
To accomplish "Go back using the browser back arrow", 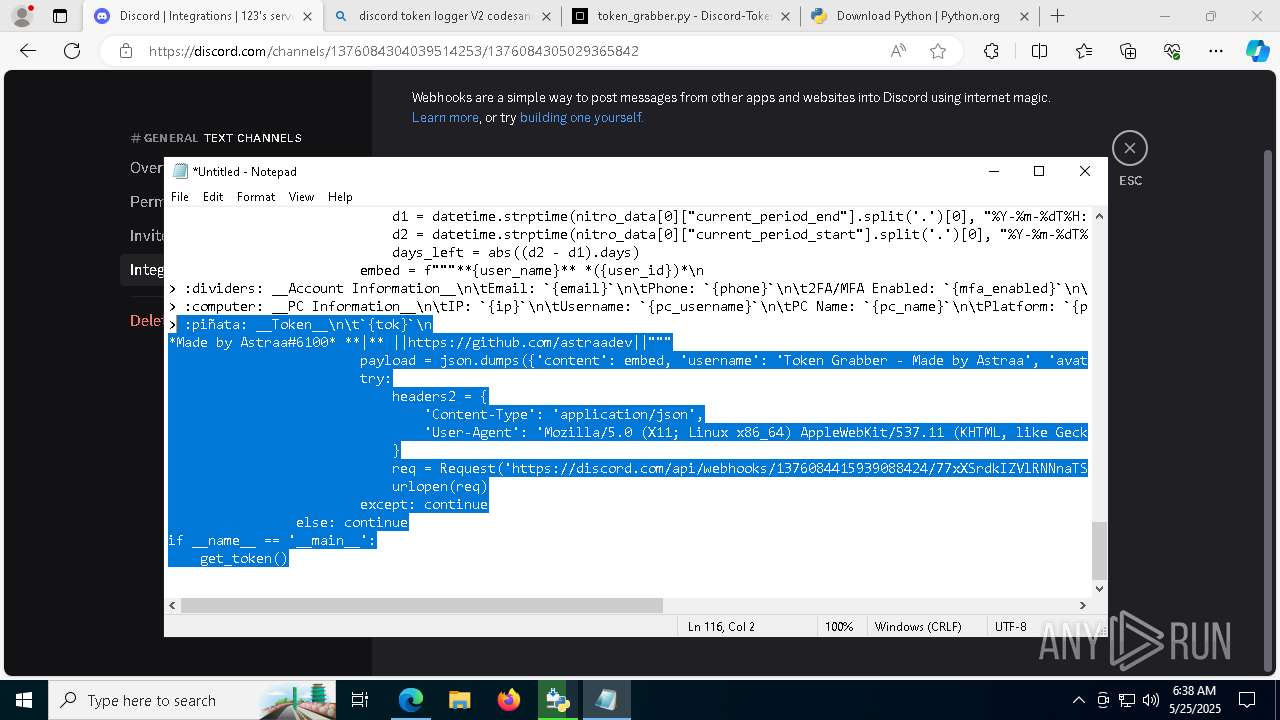I will [28, 51].
